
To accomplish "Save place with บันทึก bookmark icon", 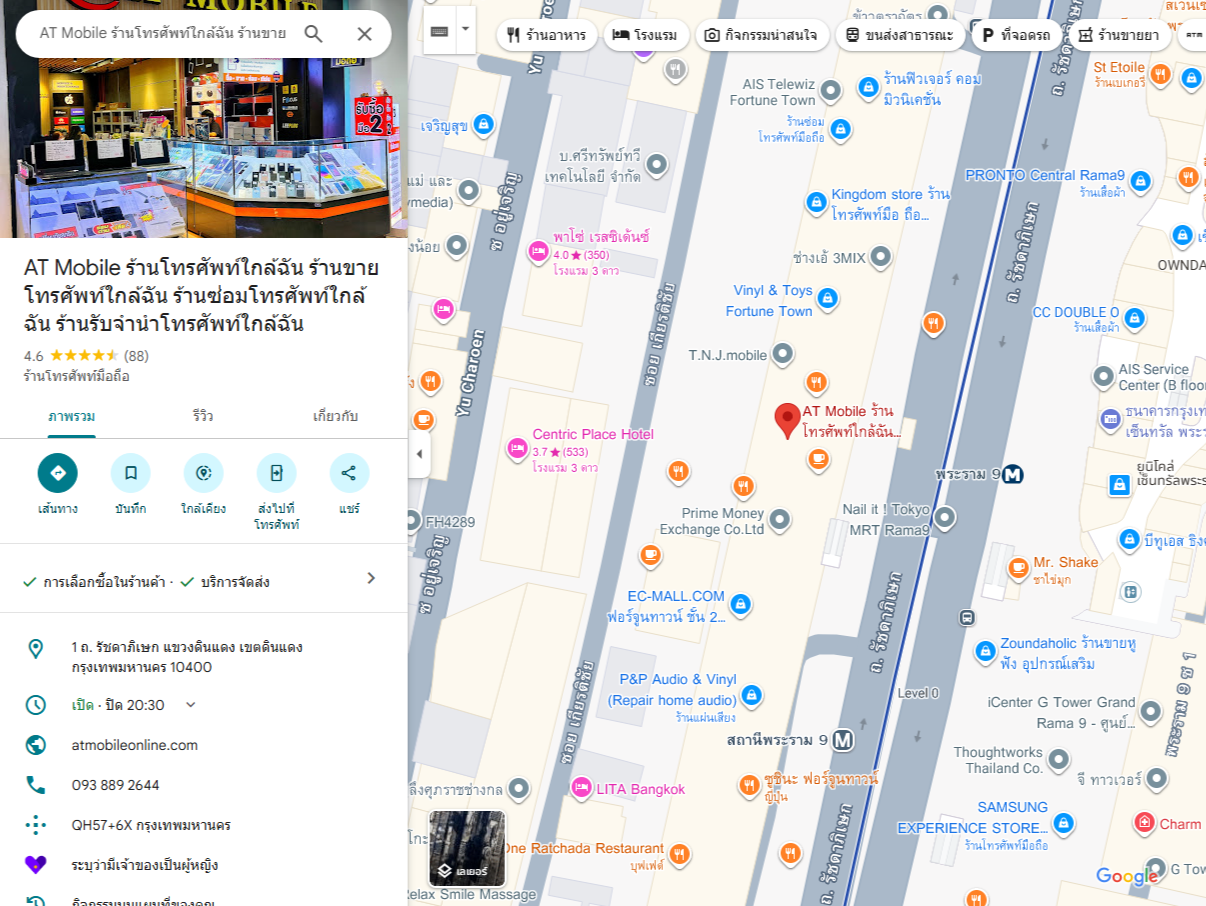I will pos(130,473).
